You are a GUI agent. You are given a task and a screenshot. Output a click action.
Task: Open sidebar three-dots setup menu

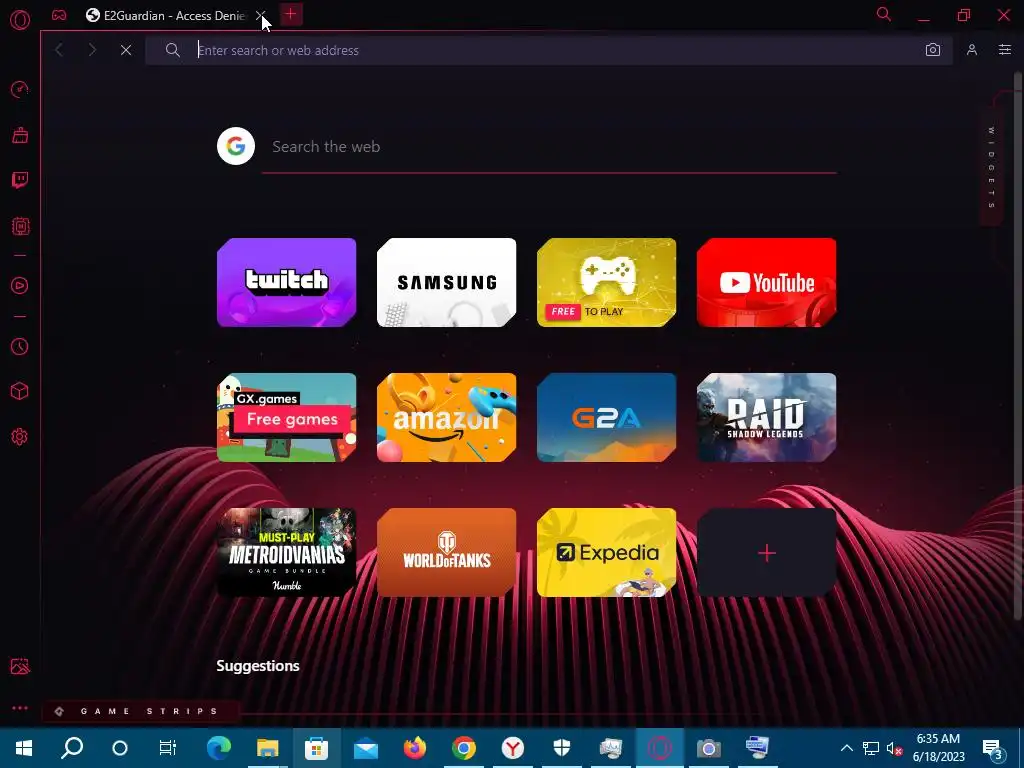[20, 708]
